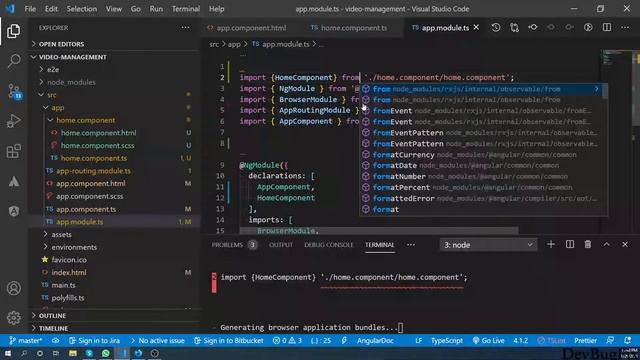Switch to the Problems panel tab
Viewport: 640px width, 360px height.
(233, 245)
